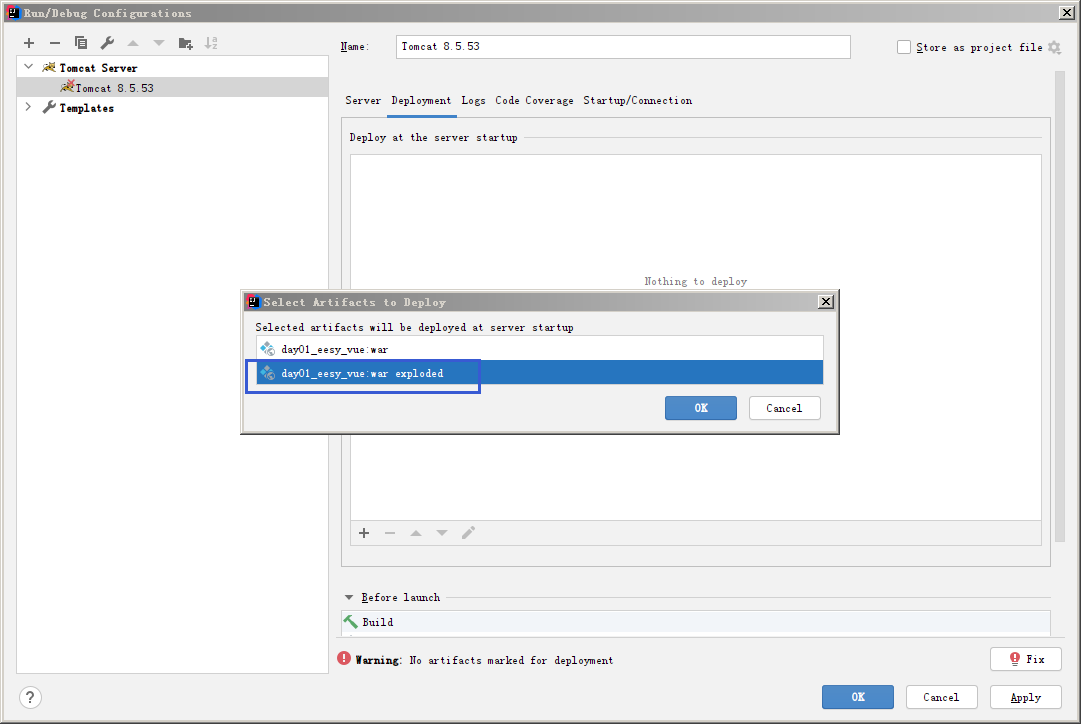Create new folder icon in left toolbar
The height and width of the screenshot is (724, 1081).
point(185,43)
